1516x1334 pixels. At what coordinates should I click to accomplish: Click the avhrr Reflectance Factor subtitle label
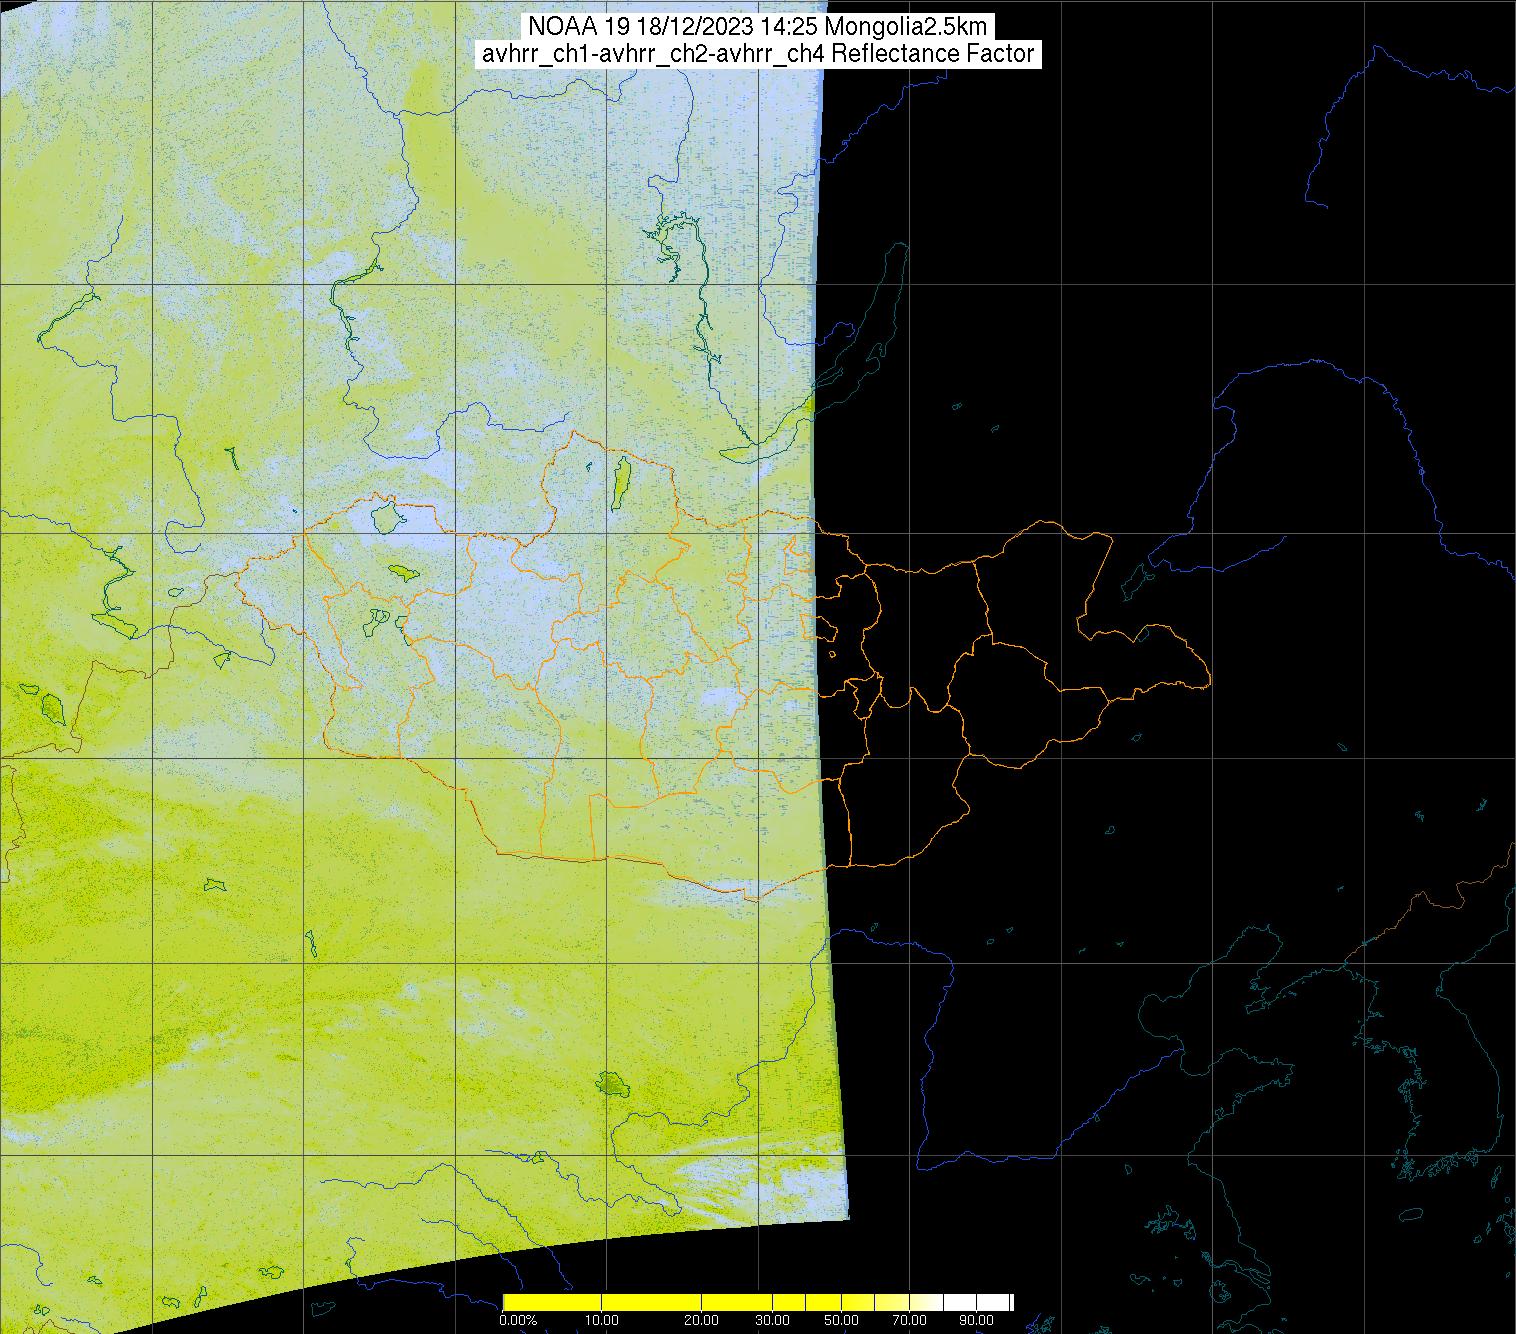757,54
